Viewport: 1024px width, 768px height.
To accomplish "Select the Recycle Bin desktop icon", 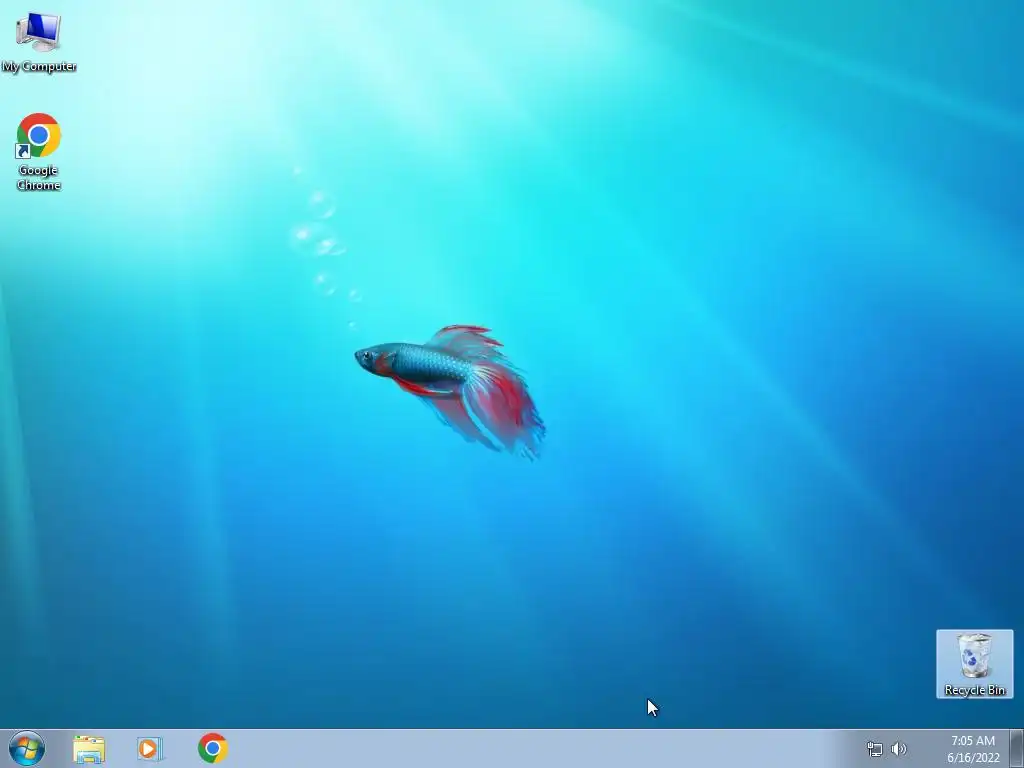I will click(x=974, y=664).
